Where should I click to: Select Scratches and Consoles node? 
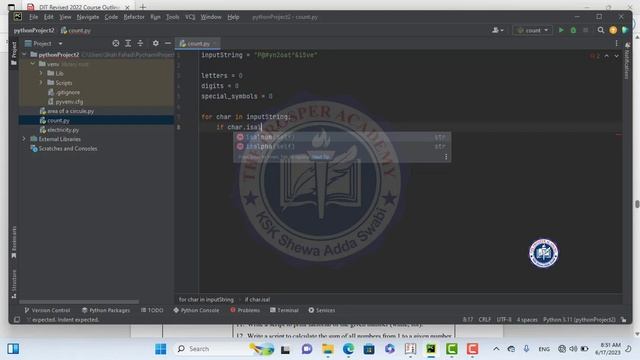[x=64, y=149]
